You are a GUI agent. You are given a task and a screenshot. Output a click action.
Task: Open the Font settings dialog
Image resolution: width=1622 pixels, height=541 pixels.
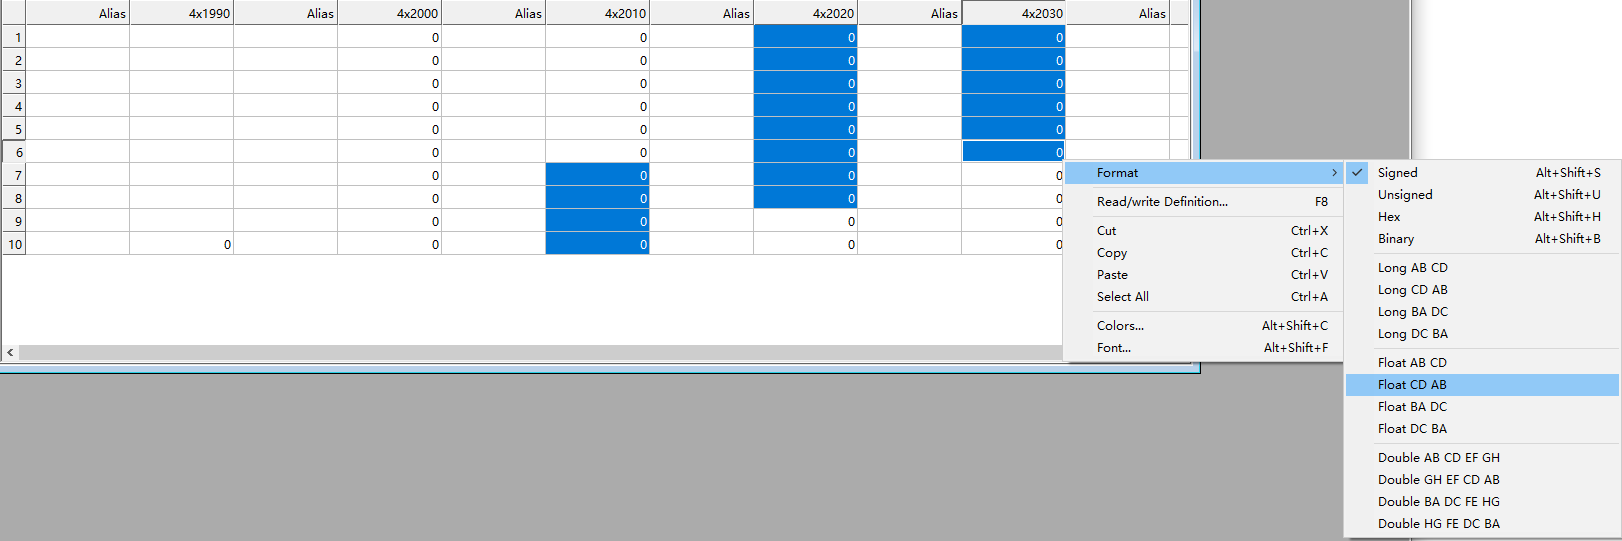[1113, 348]
